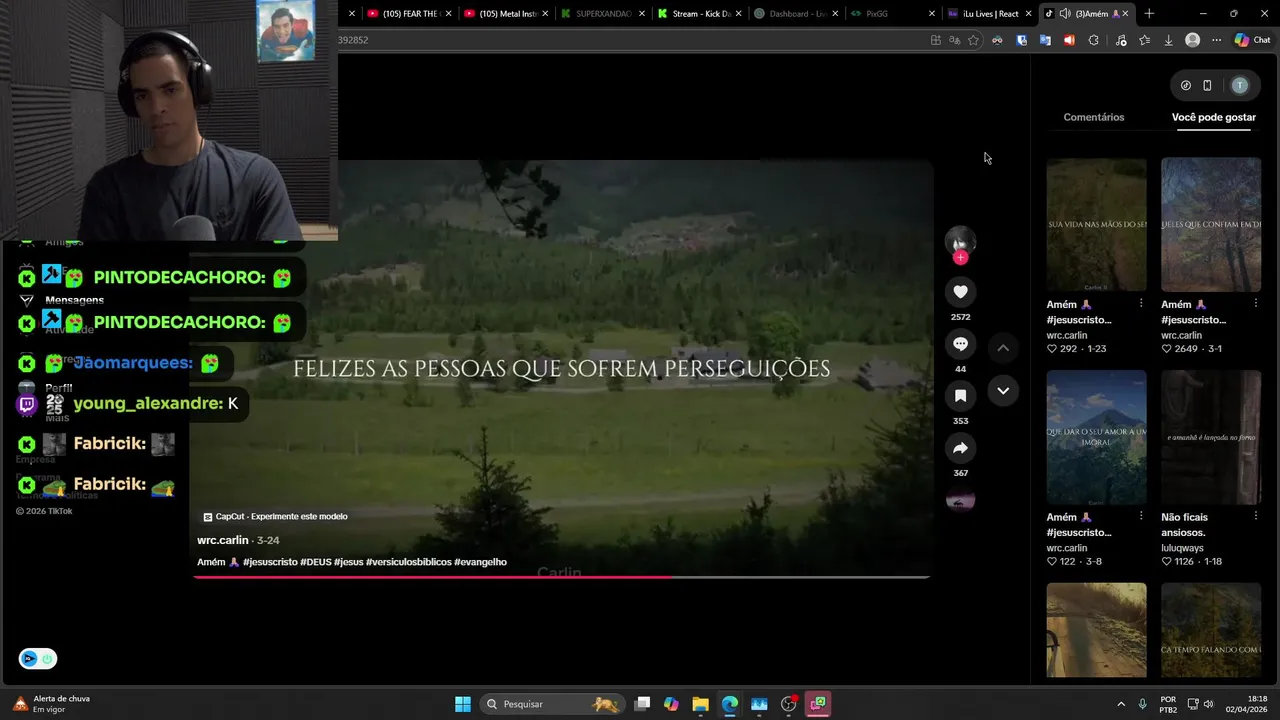The width and height of the screenshot is (1280, 720).
Task: Click the Pesquisar taskbar search box
Action: (x=552, y=704)
